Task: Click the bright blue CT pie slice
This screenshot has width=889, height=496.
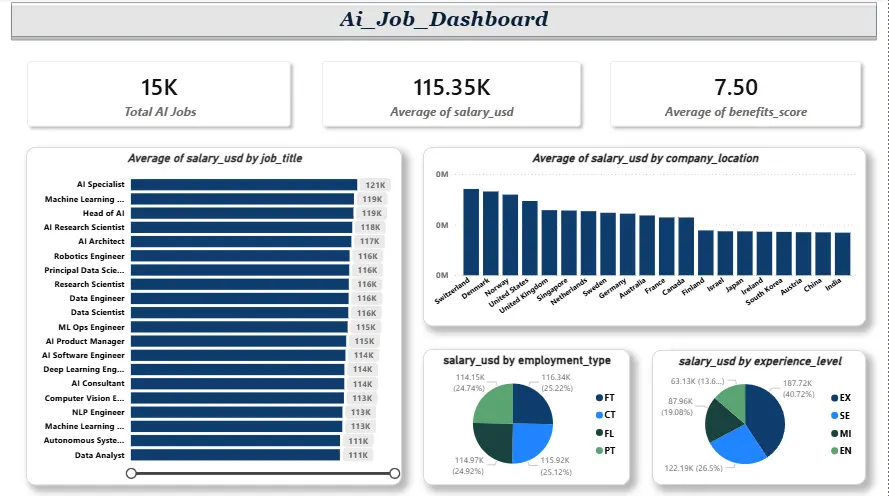Action: tap(530, 441)
